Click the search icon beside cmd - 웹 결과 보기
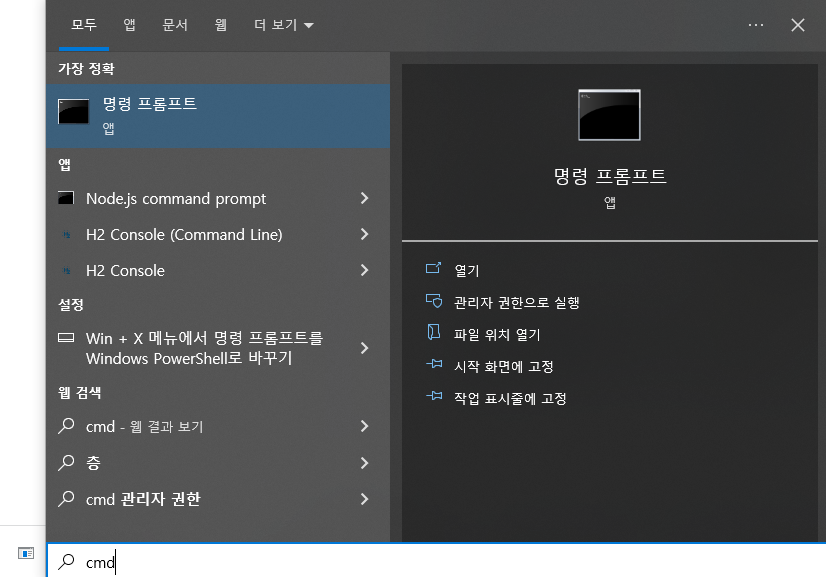 pos(66,426)
